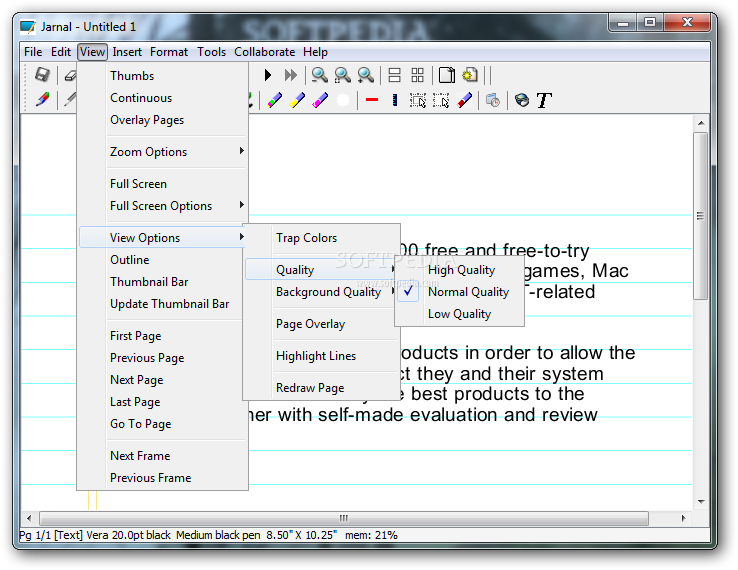This screenshot has height=570, width=738.
Task: Switch to thumbnail grid layout icon
Action: pyautogui.click(x=417, y=75)
